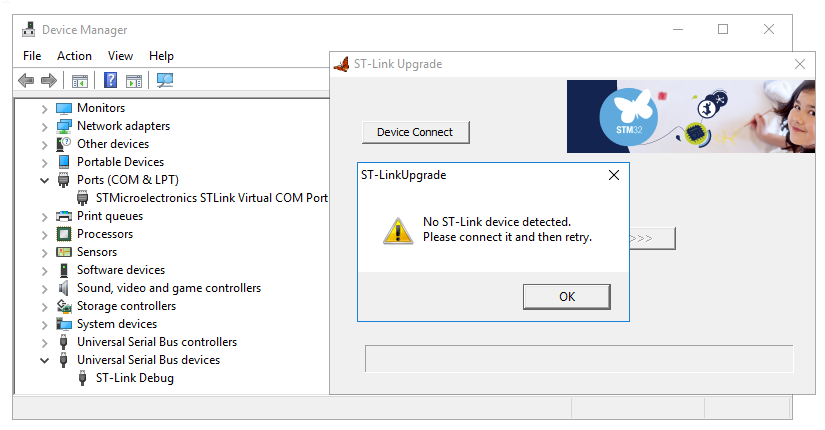
Task: Click the show/hide console tree icon
Action: (80, 81)
